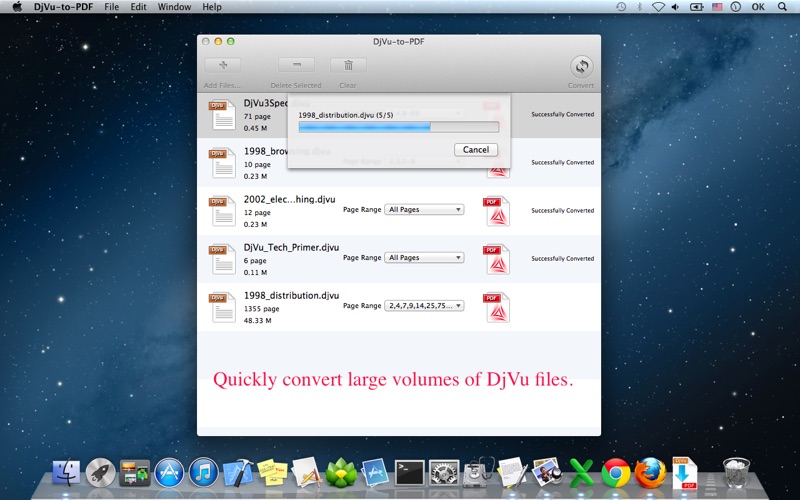The height and width of the screenshot is (500, 800).
Task: Open Disk Utility in the dock
Action: coord(479,472)
